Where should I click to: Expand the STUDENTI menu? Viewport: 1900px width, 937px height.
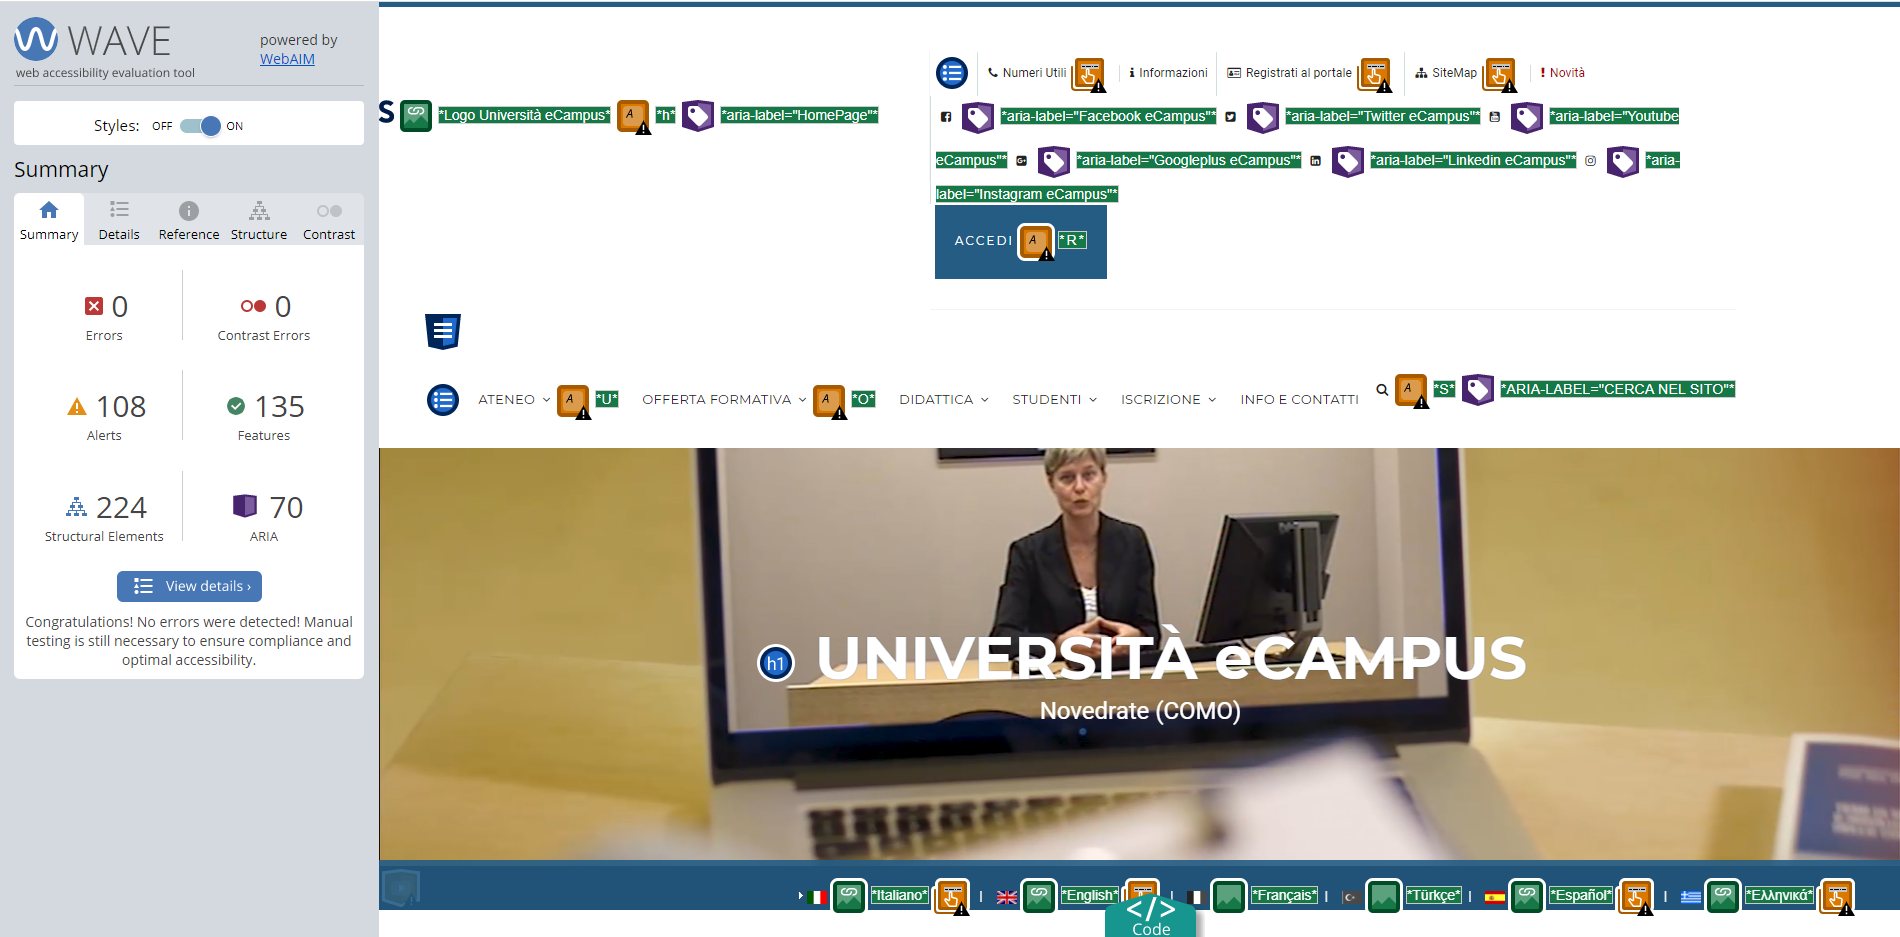pos(1055,399)
